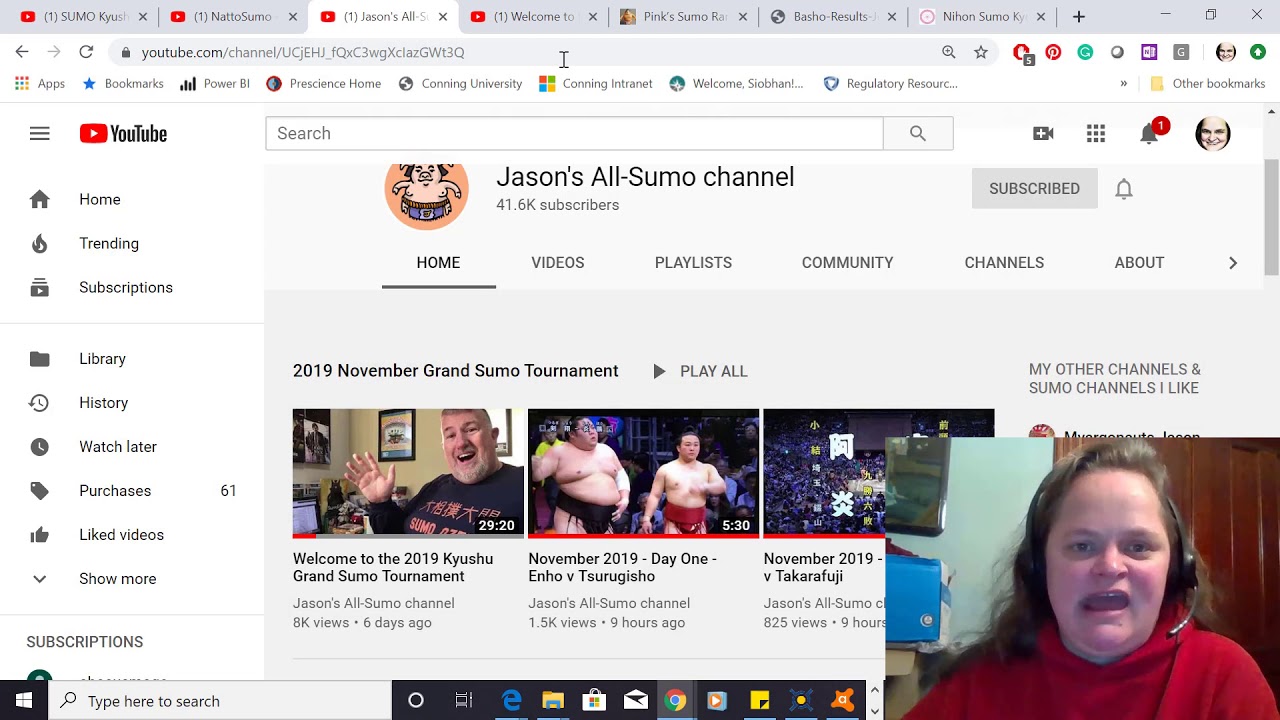Switch to the VIDEOS tab
1280x720 pixels.
[557, 263]
